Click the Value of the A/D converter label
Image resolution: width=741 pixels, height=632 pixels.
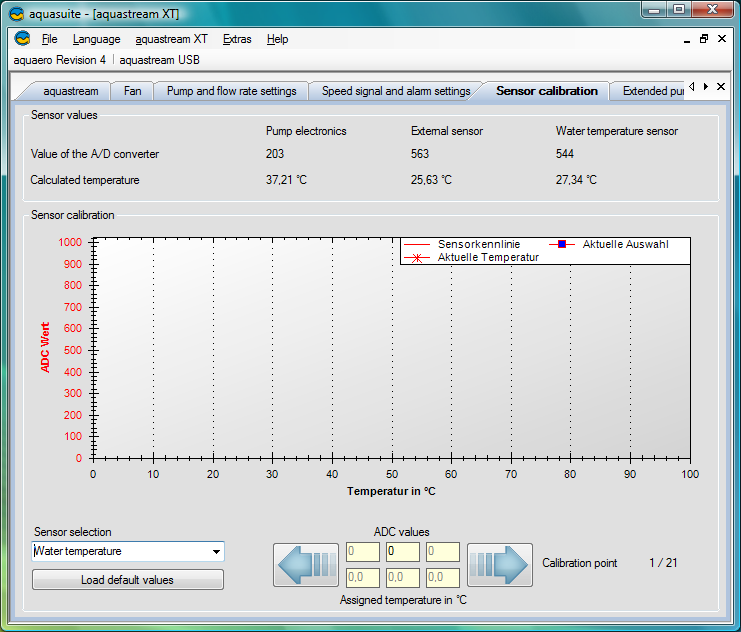point(95,154)
